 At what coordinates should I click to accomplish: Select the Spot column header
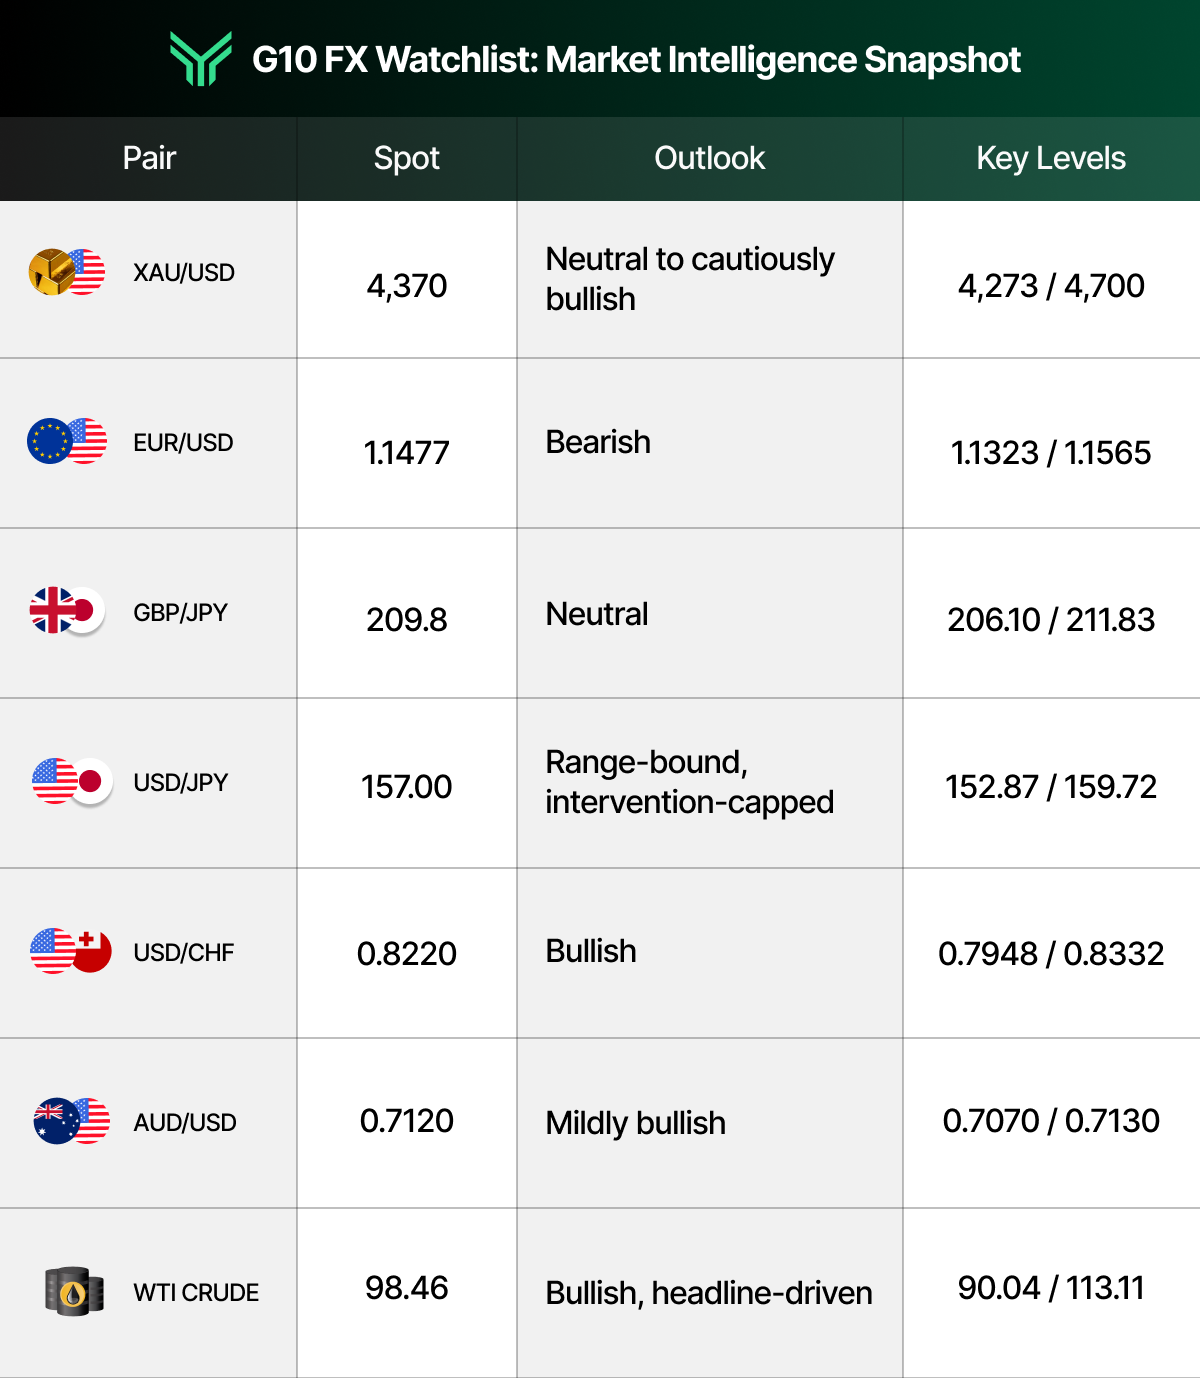point(407,158)
